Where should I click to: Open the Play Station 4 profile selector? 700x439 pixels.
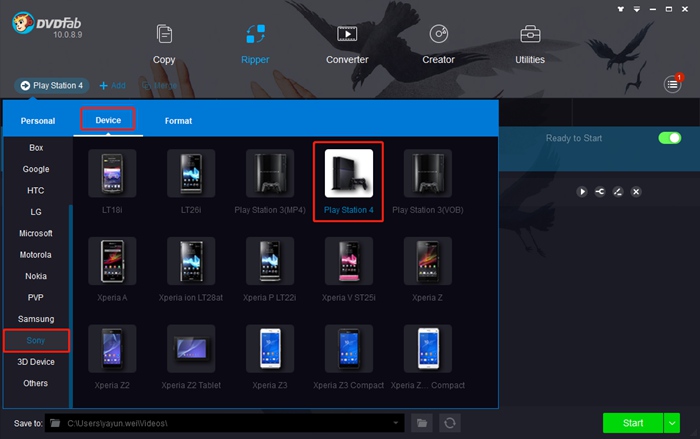52,85
